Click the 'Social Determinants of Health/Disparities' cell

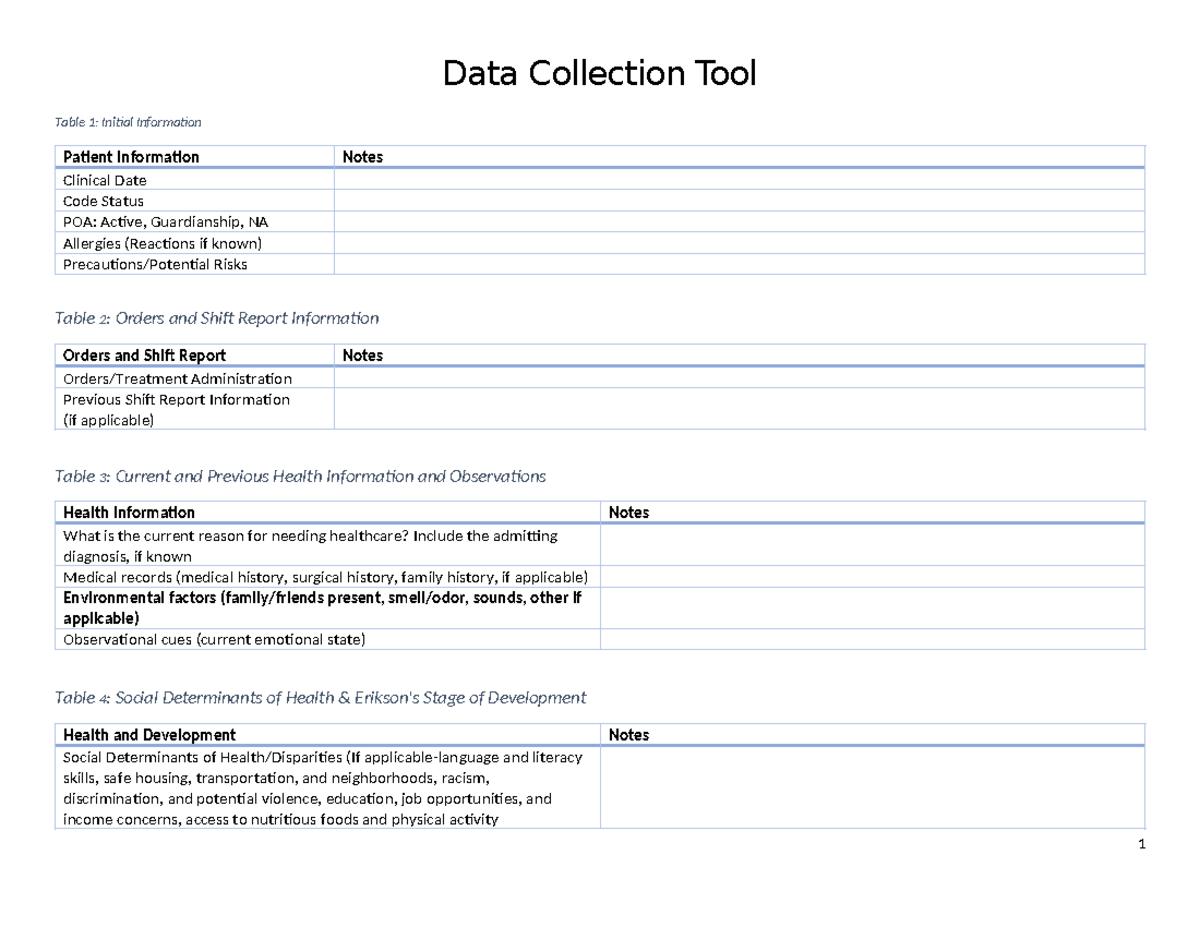[x=327, y=788]
